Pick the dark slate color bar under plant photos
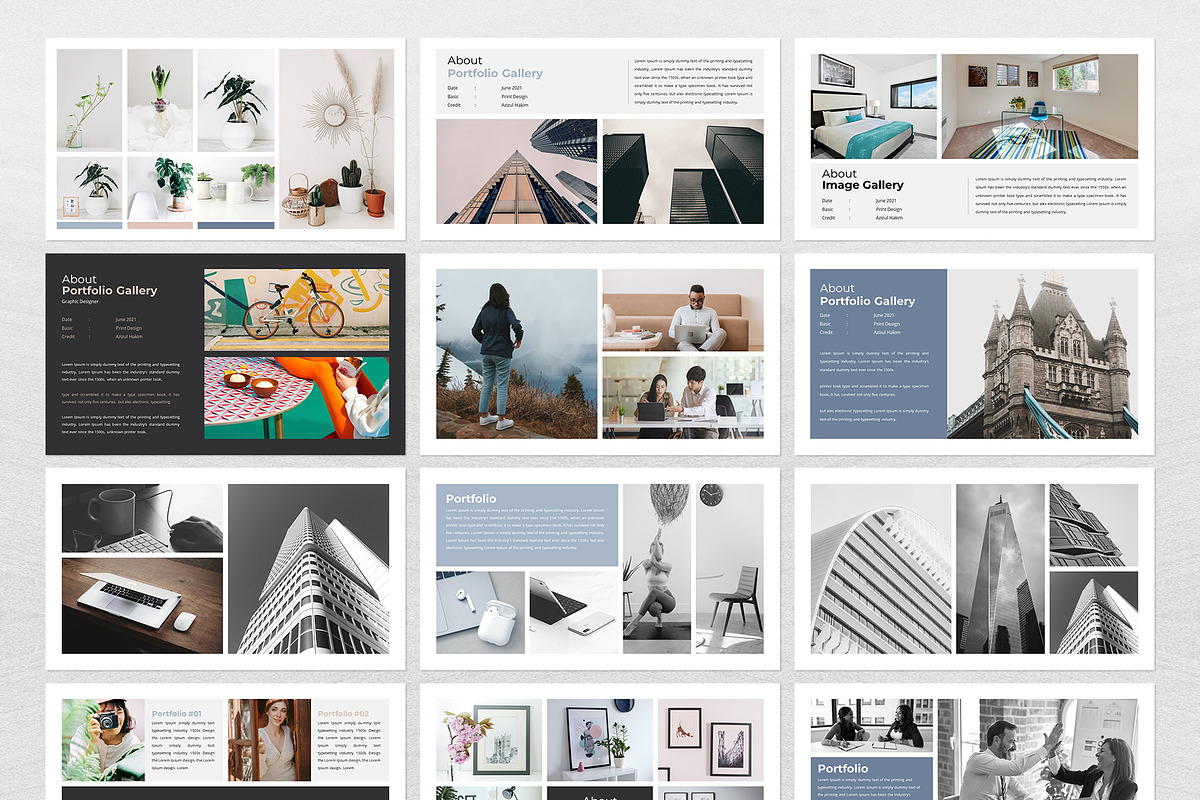 click(236, 225)
